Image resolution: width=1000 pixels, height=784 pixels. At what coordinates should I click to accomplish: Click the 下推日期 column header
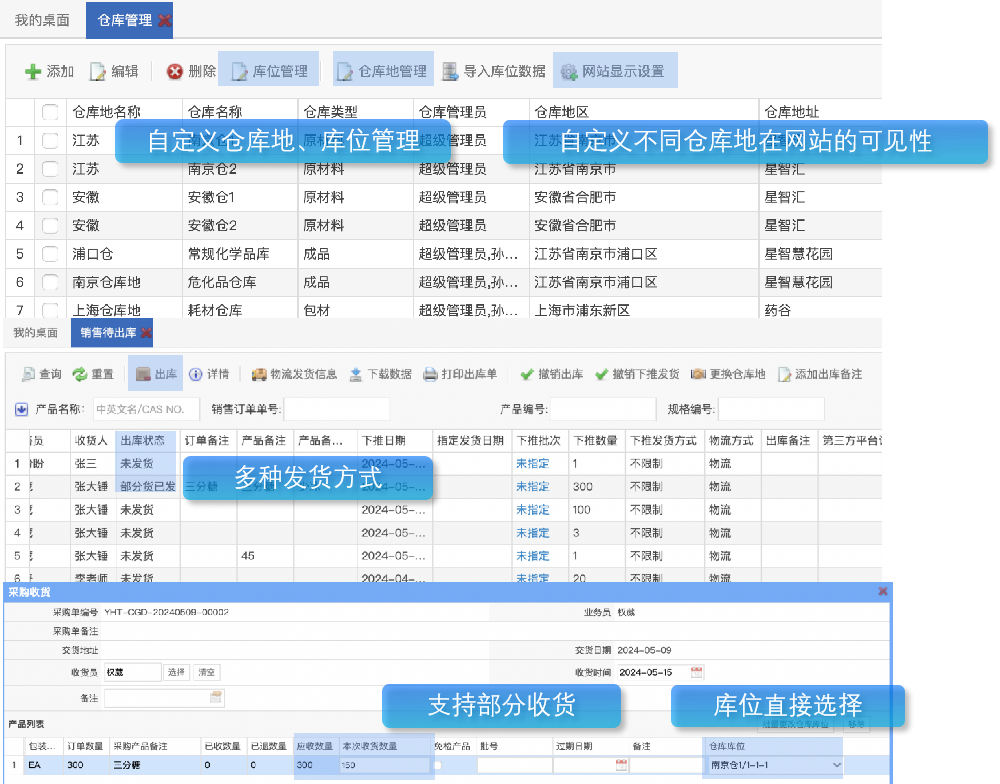[x=394, y=441]
